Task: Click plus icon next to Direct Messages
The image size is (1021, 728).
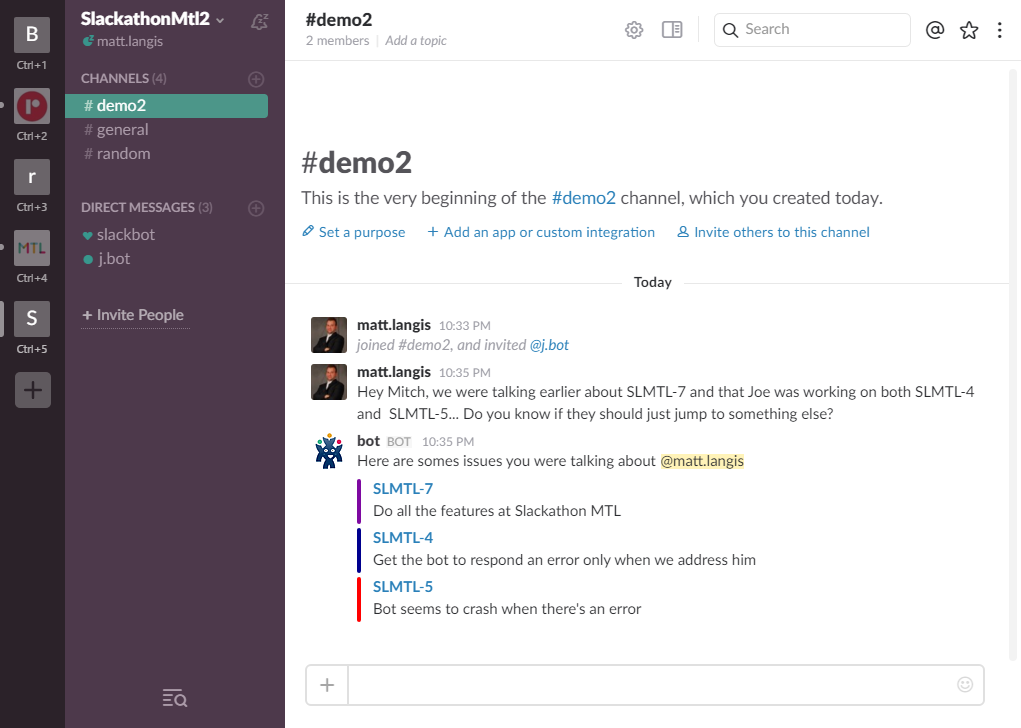Action: click(256, 208)
